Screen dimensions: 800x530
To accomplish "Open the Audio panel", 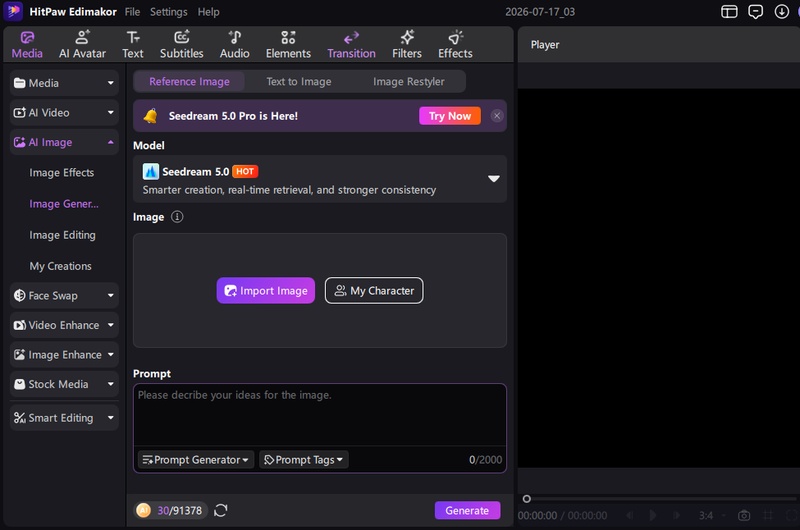I will coord(235,45).
